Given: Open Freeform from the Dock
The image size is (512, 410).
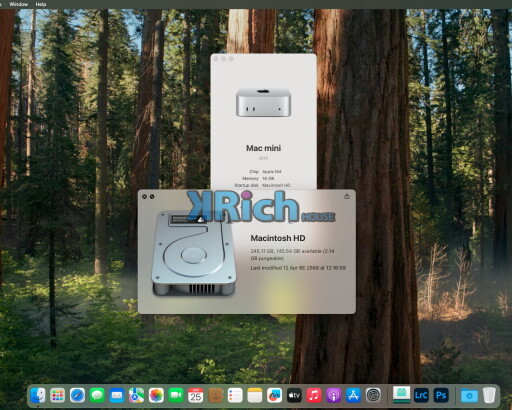Looking at the screenshot, I should 274,396.
